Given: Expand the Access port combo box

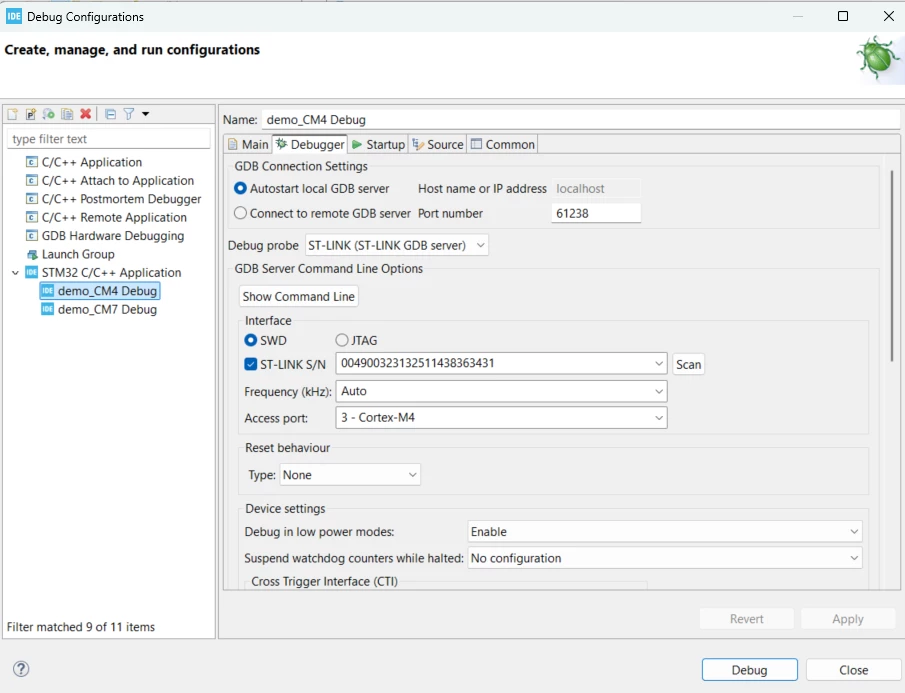Looking at the screenshot, I should 501,417.
